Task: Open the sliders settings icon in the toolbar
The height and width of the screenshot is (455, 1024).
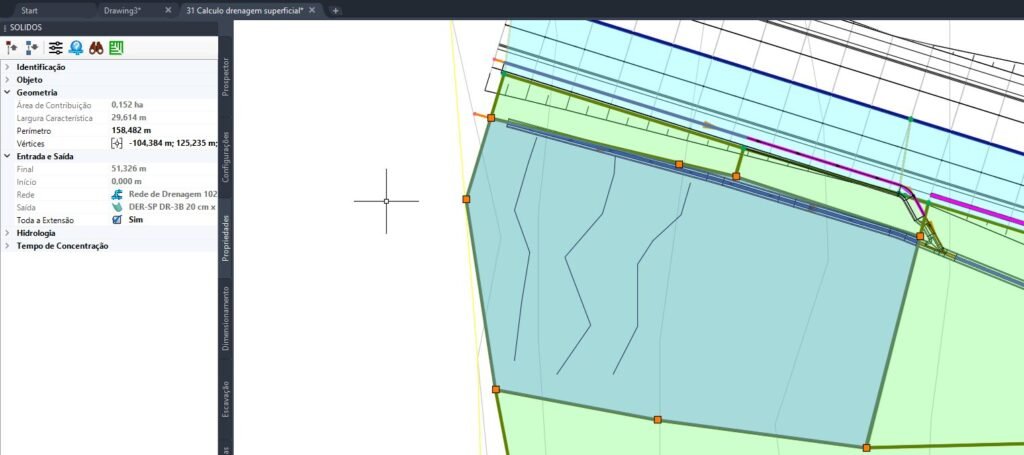Action: point(55,47)
